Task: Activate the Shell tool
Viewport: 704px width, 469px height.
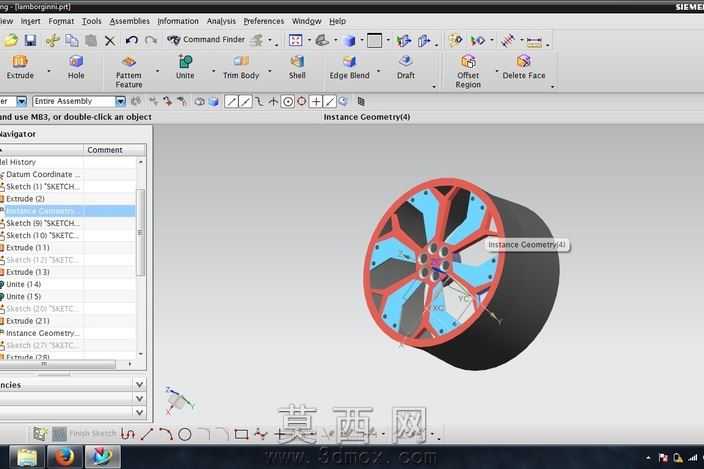Action: tap(297, 67)
